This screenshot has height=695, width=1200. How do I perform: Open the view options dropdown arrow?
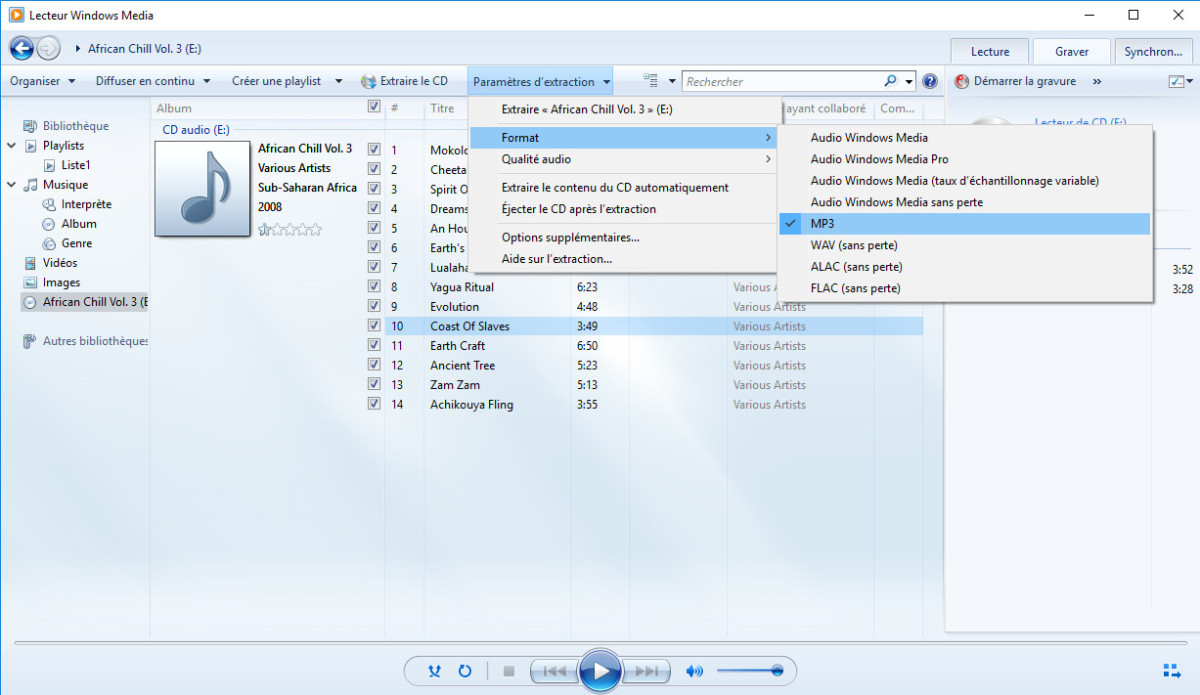(672, 81)
